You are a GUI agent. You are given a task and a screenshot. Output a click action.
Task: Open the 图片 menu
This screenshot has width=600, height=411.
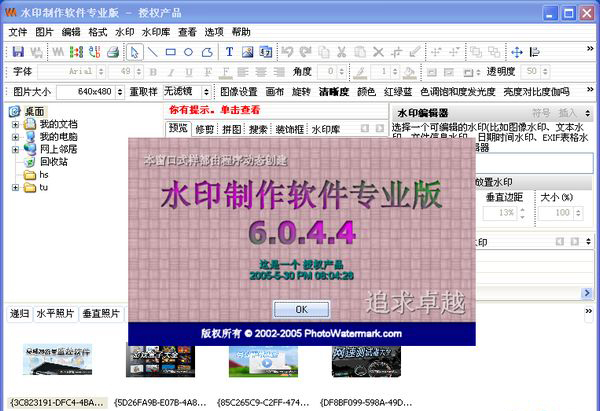pos(44,32)
